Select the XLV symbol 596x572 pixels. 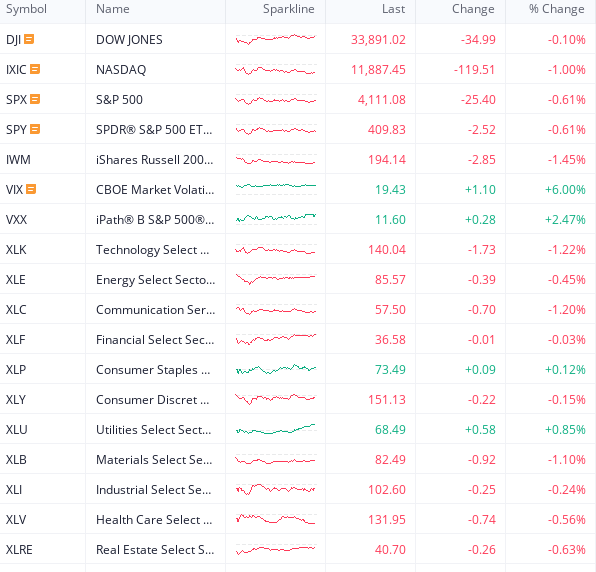(16, 520)
